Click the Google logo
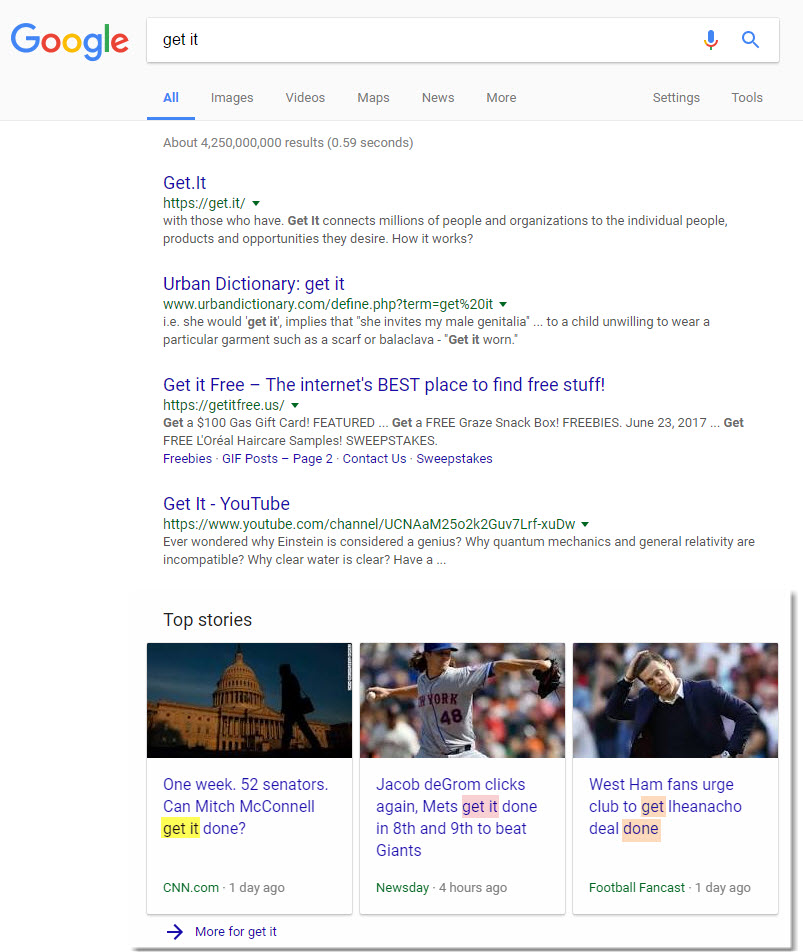This screenshot has height=952, width=803. click(x=69, y=41)
